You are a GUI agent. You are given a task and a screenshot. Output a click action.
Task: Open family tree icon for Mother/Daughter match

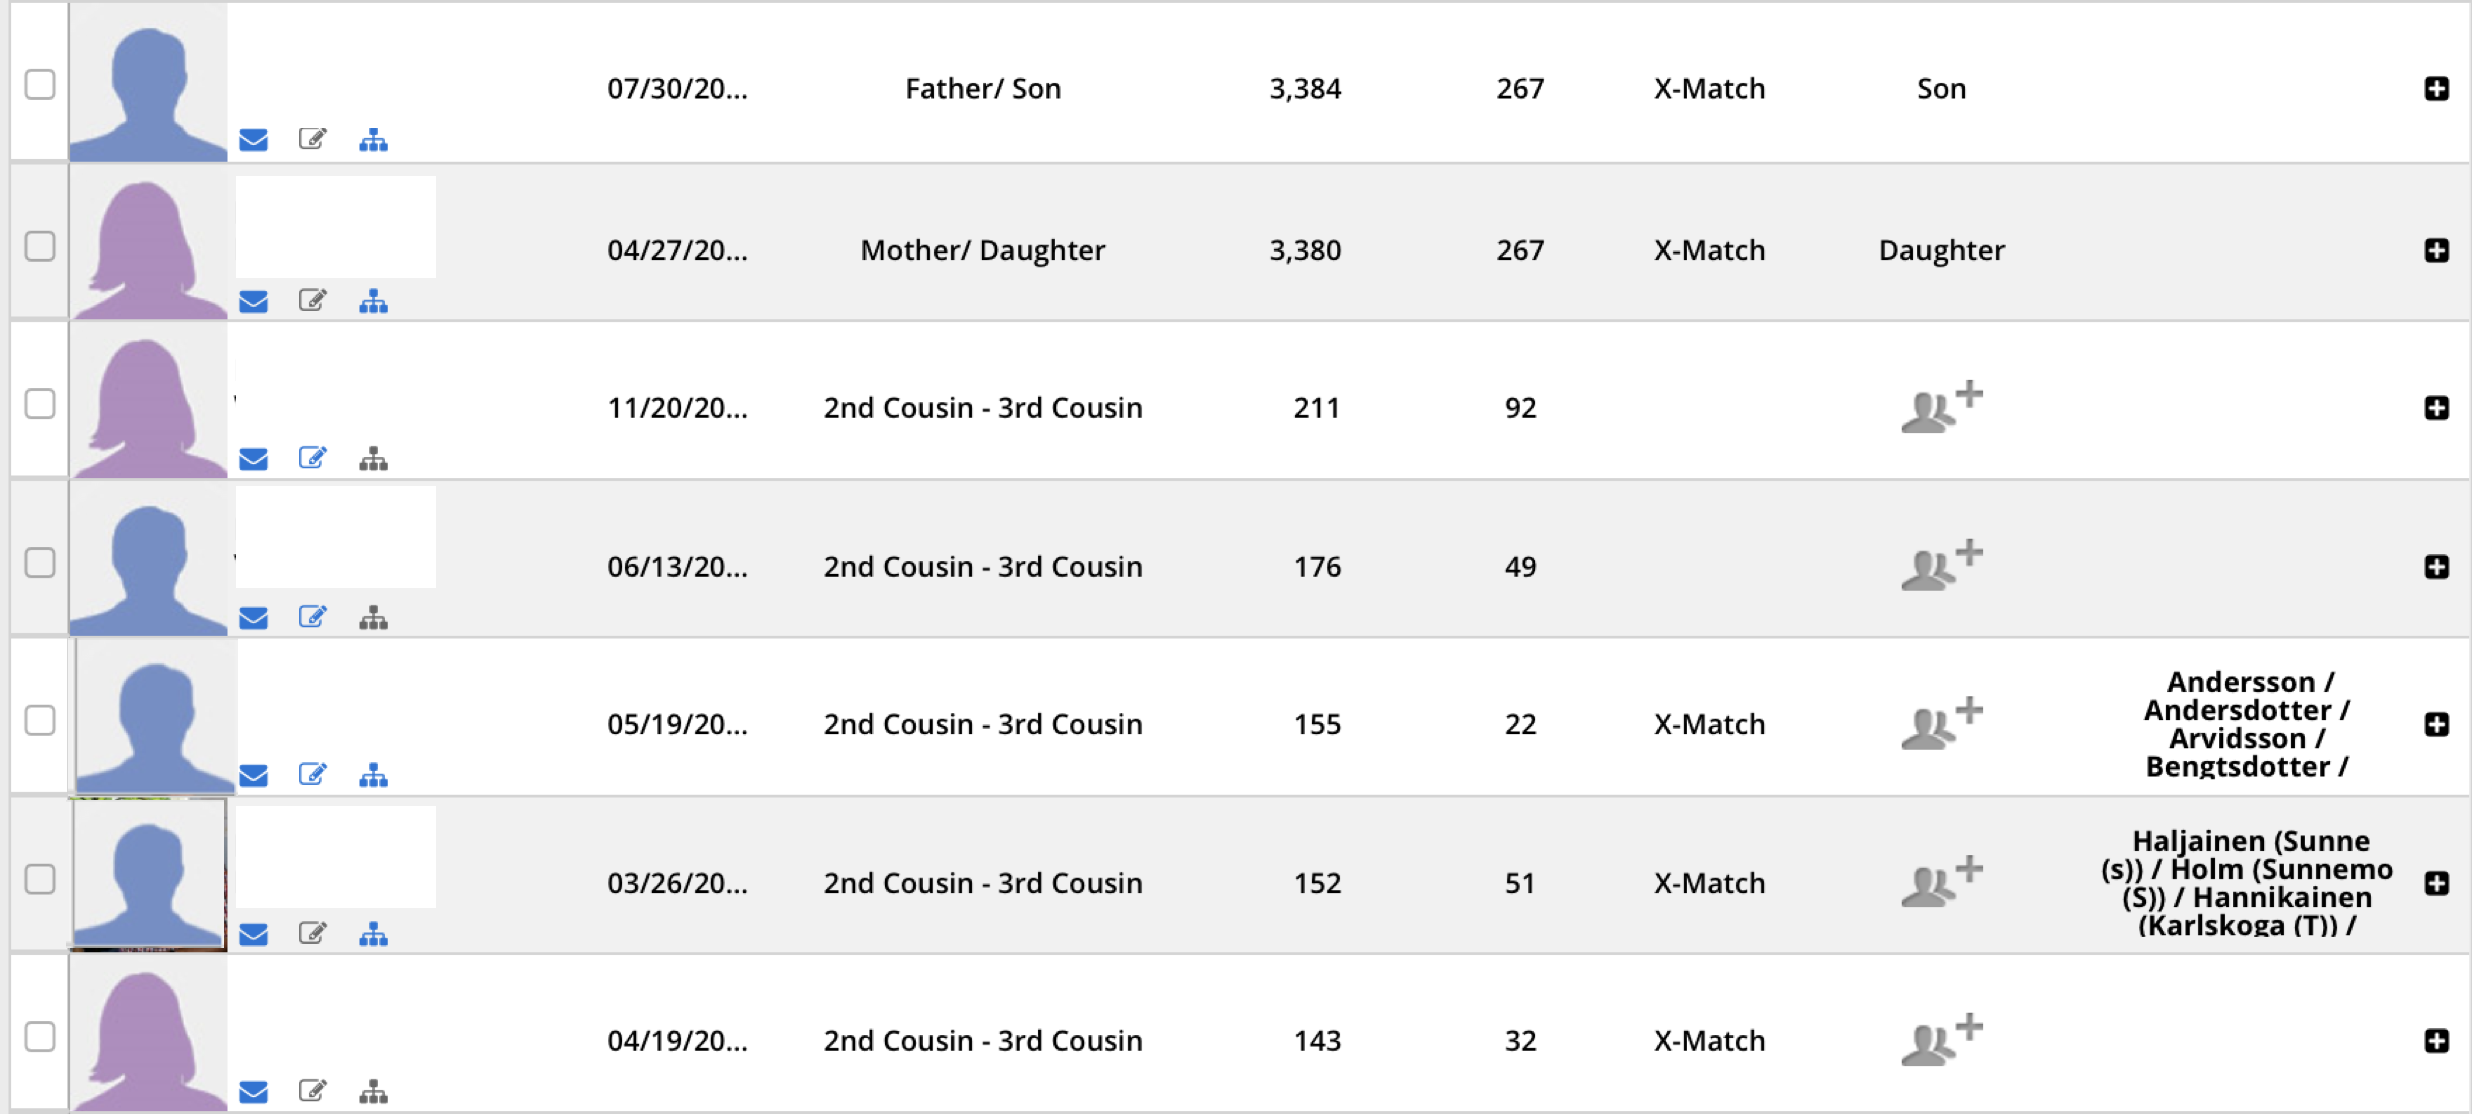pos(373,301)
